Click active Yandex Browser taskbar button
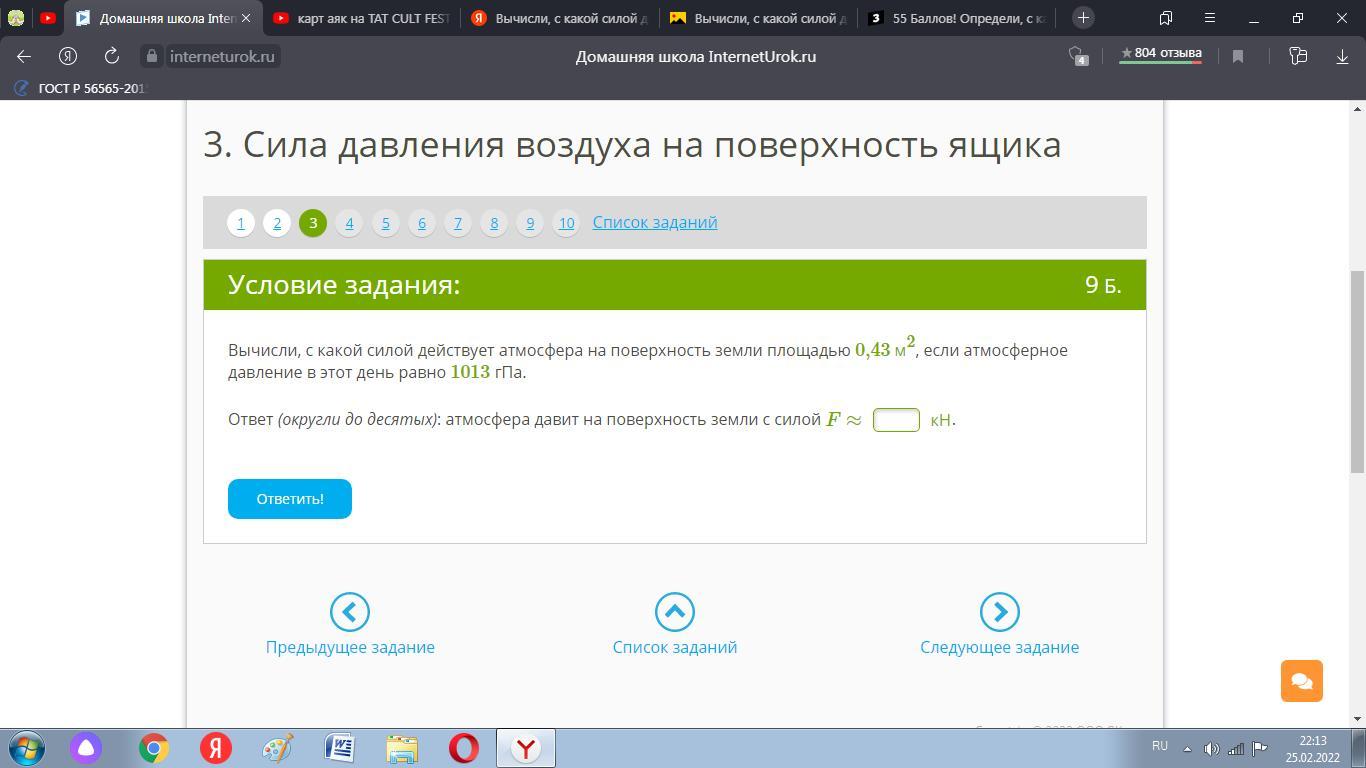1366x768 pixels. point(526,748)
